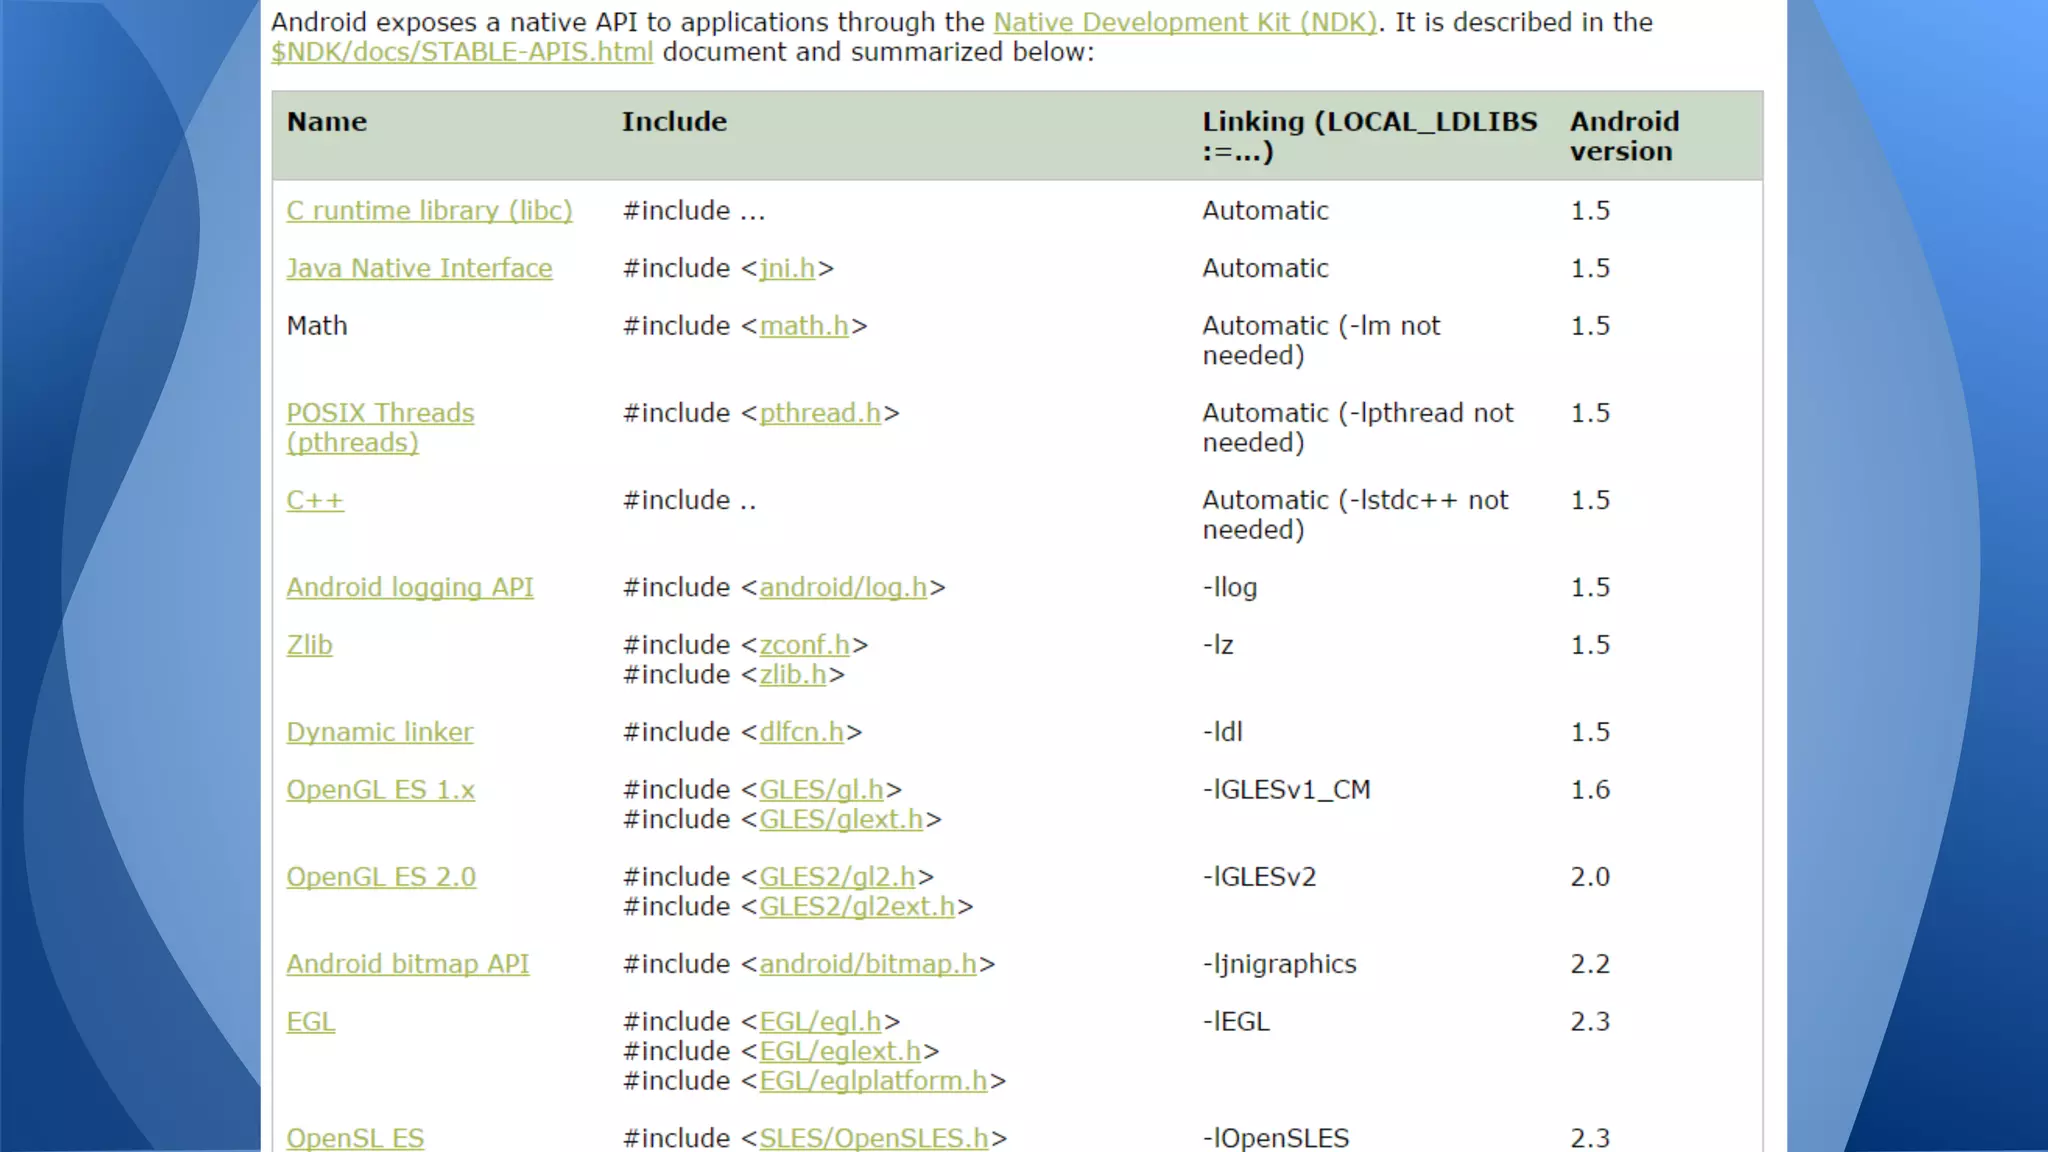
Task: Open the zlib.h header link
Action: point(793,675)
